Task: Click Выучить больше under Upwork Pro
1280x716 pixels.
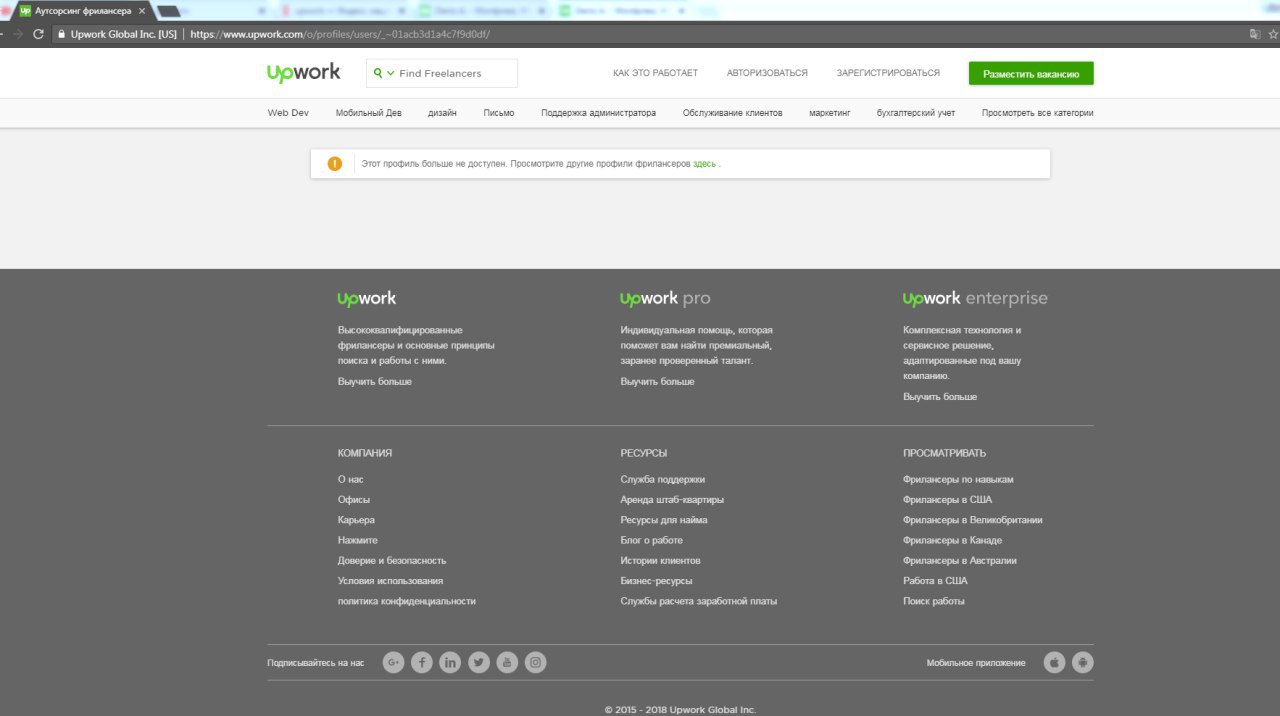Action: (x=657, y=381)
